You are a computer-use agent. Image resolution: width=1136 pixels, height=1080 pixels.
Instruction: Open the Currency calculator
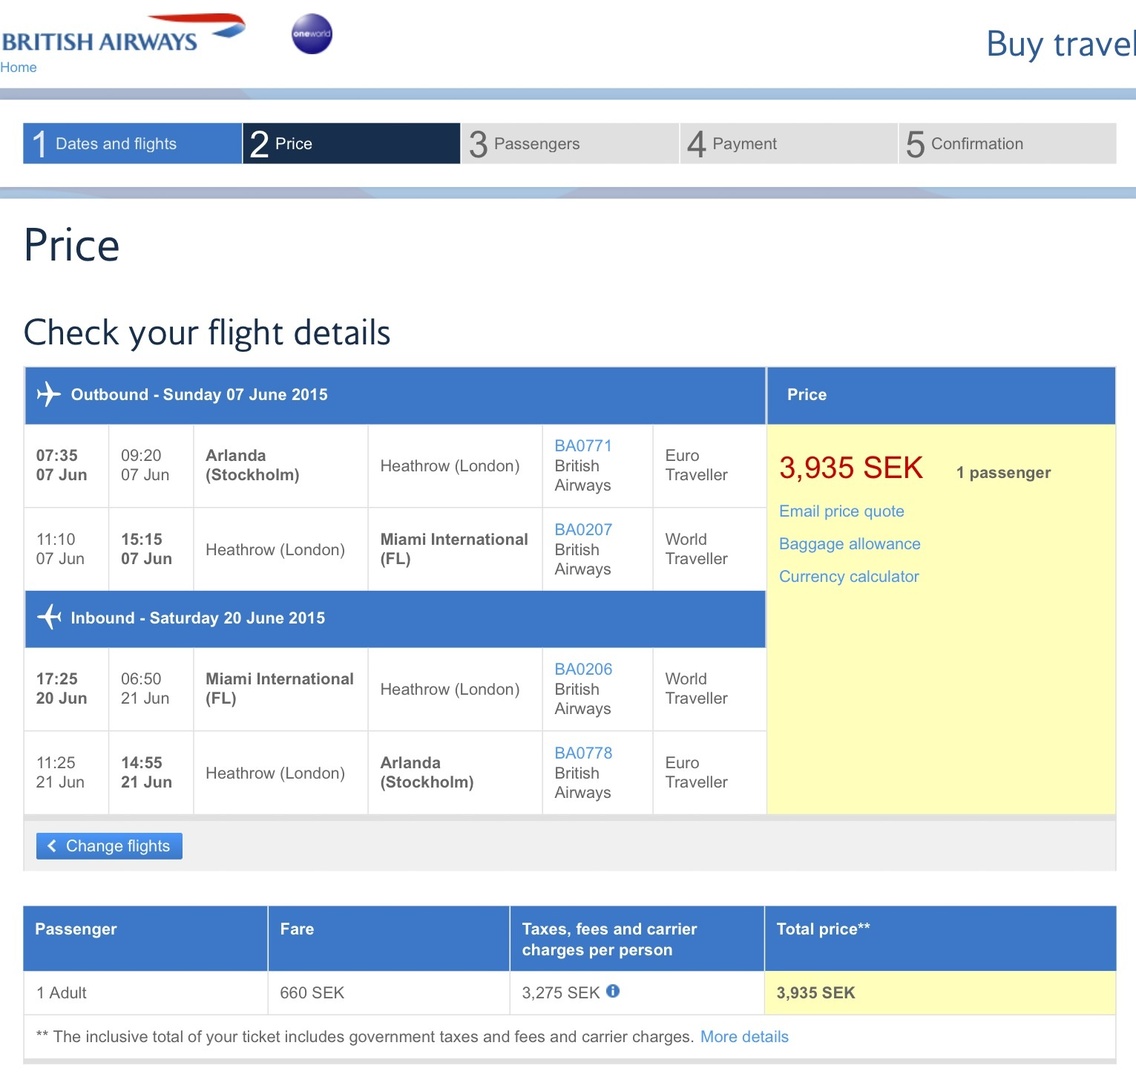[849, 577]
